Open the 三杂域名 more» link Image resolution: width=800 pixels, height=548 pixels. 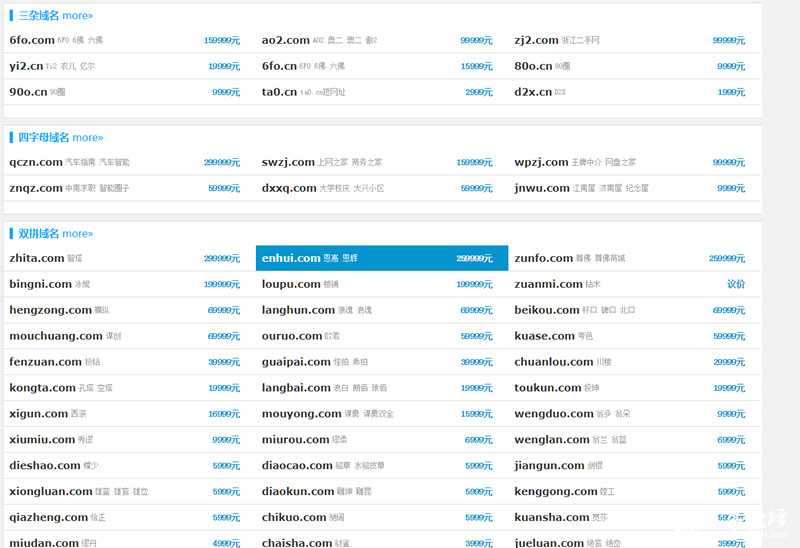click(x=77, y=16)
